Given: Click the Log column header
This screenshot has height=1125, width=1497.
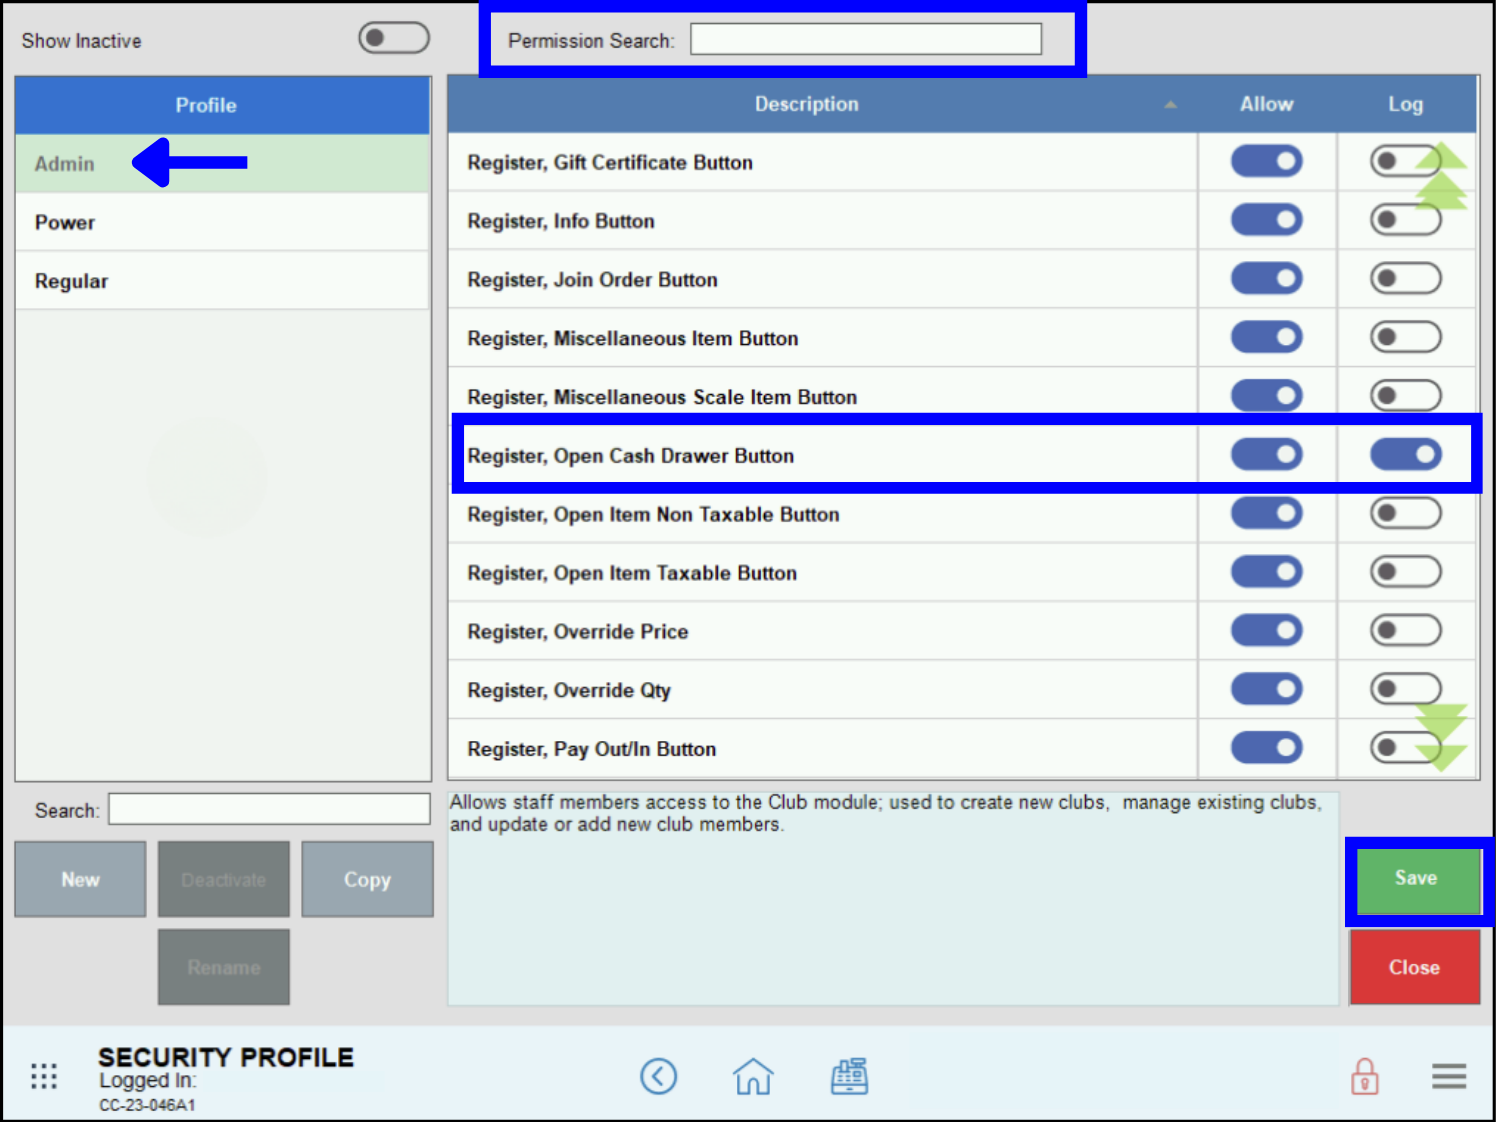Looking at the screenshot, I should coord(1405,104).
